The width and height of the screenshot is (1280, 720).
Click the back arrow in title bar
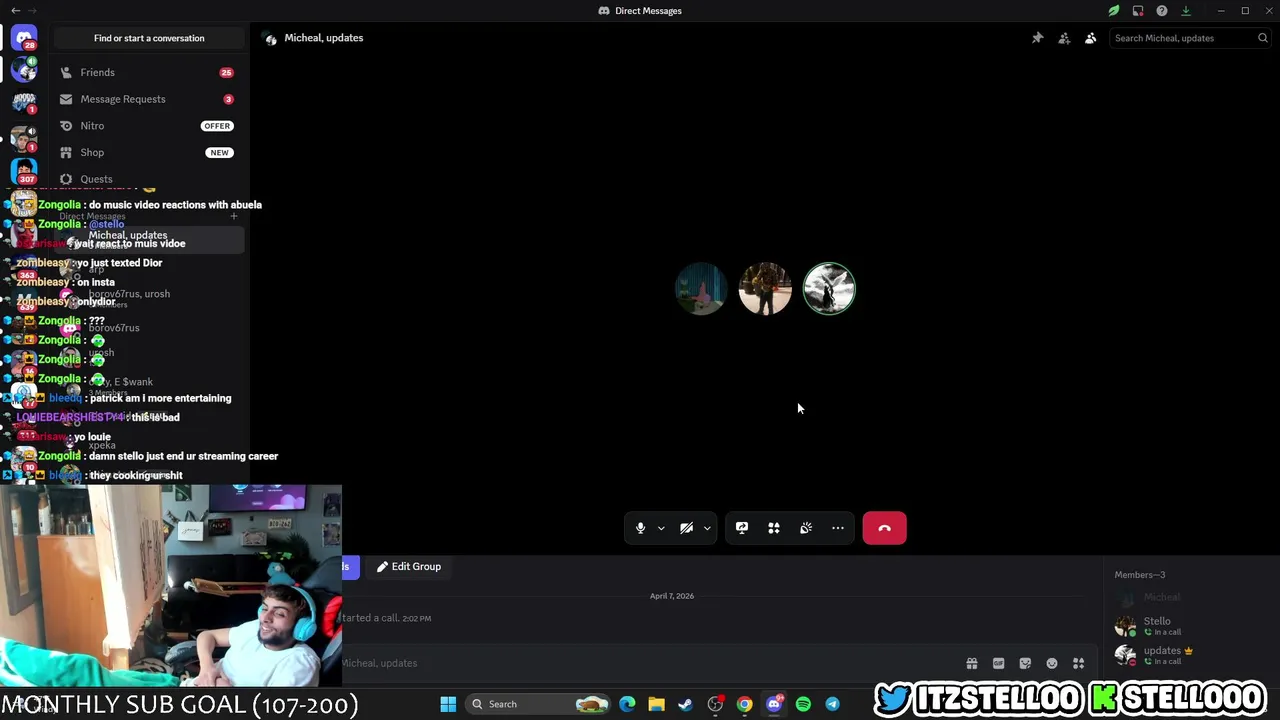(x=15, y=11)
